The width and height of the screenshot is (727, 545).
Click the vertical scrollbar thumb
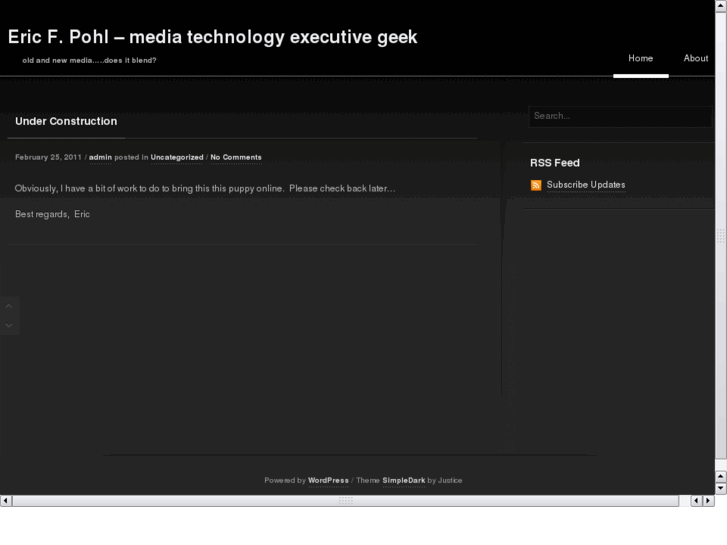pyautogui.click(x=721, y=236)
